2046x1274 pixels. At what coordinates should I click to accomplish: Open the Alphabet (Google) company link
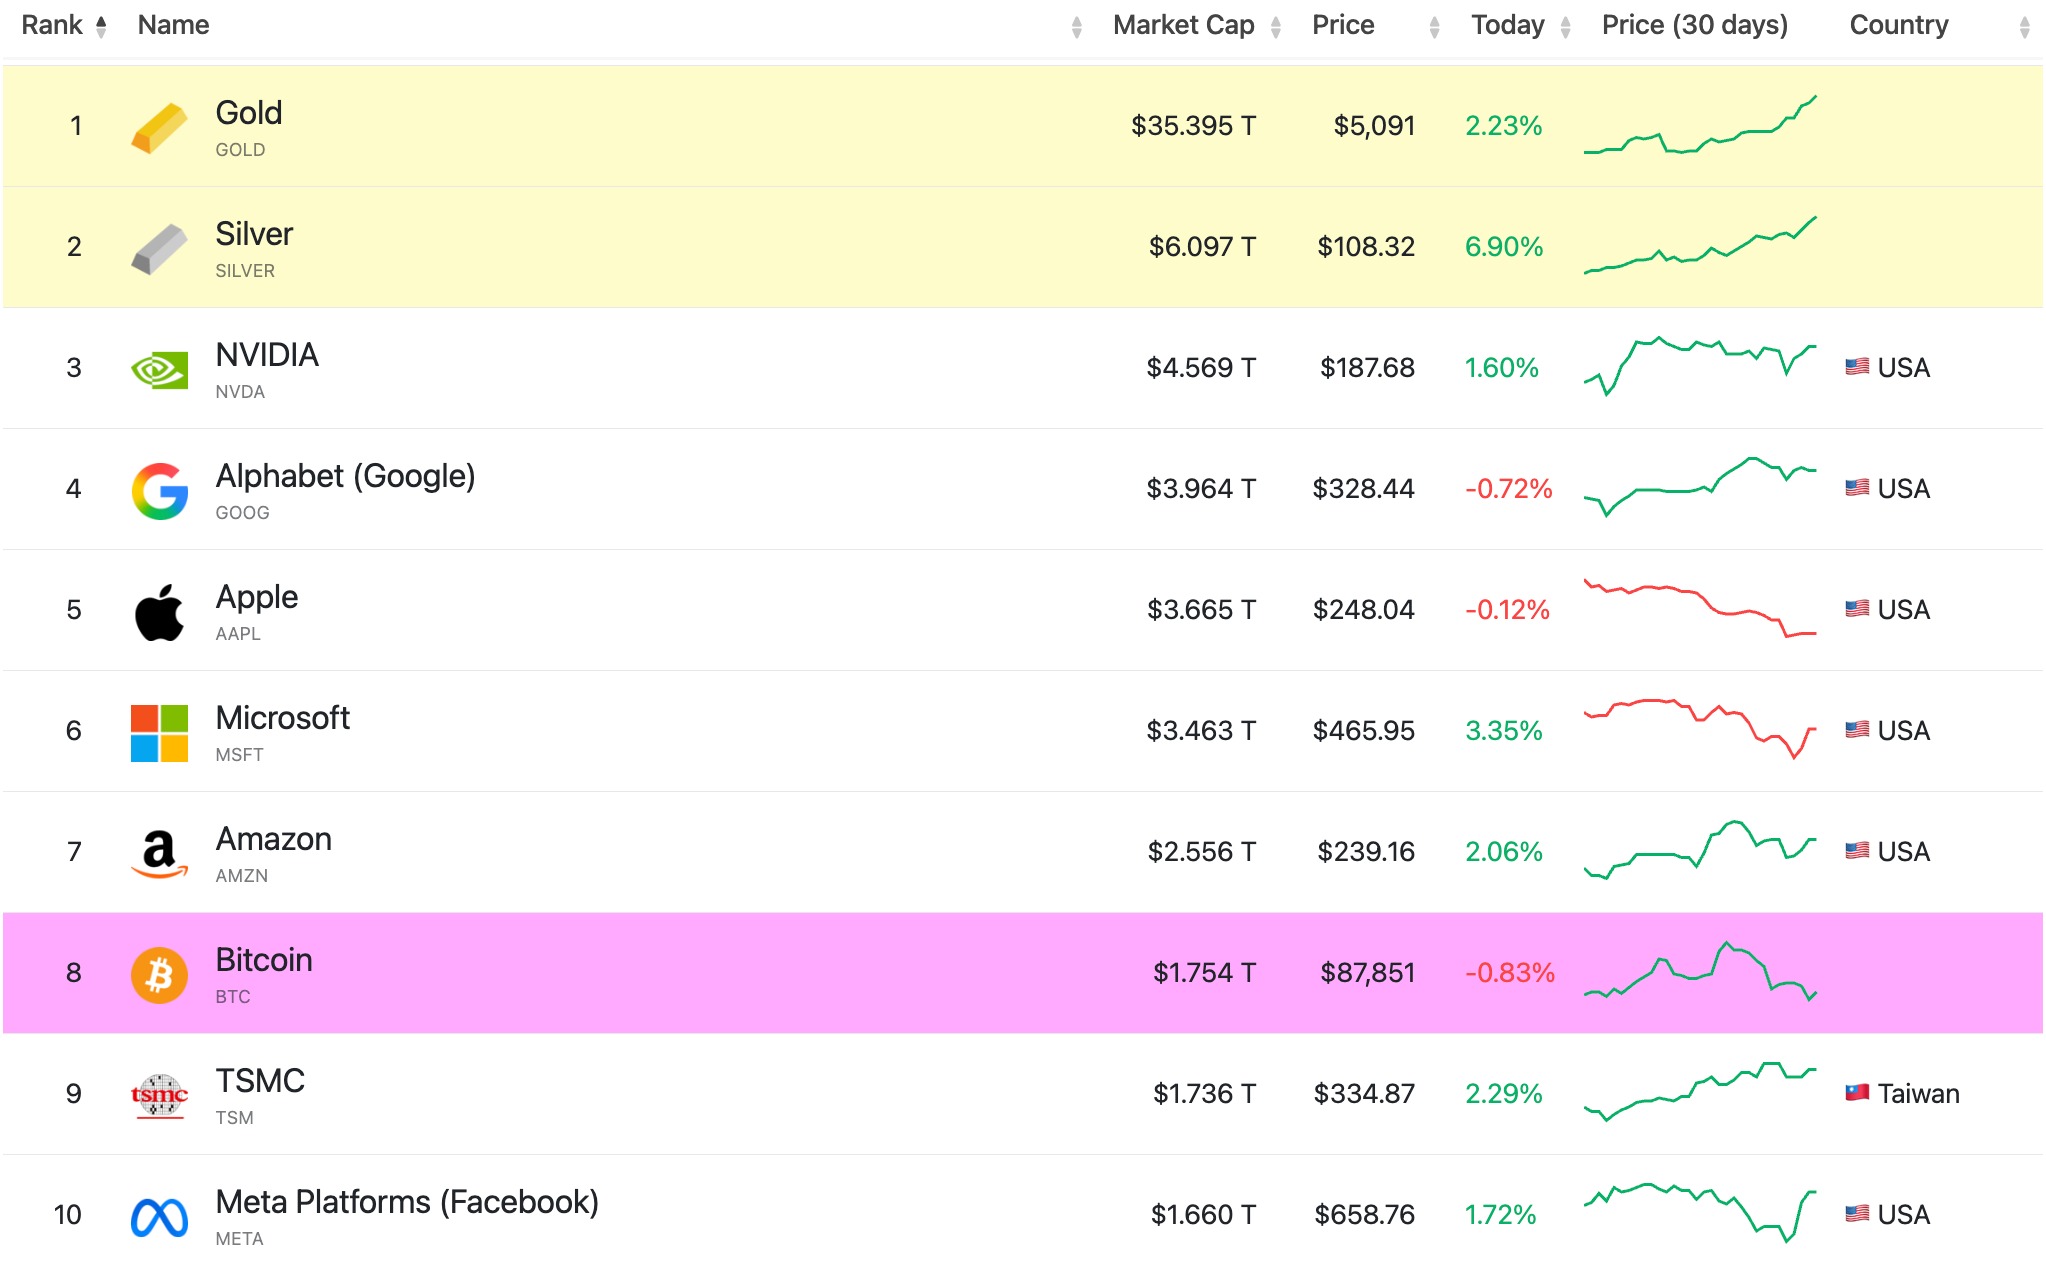click(x=345, y=476)
